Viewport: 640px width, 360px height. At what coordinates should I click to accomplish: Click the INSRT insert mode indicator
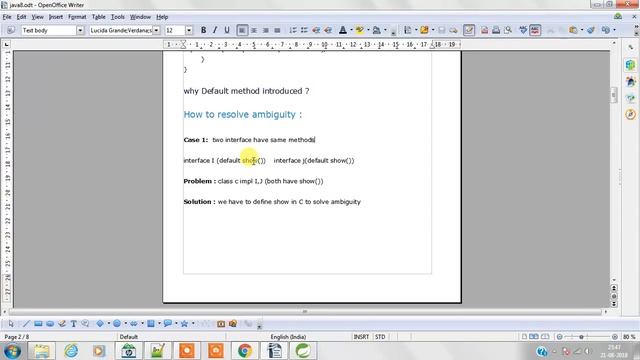[361, 337]
